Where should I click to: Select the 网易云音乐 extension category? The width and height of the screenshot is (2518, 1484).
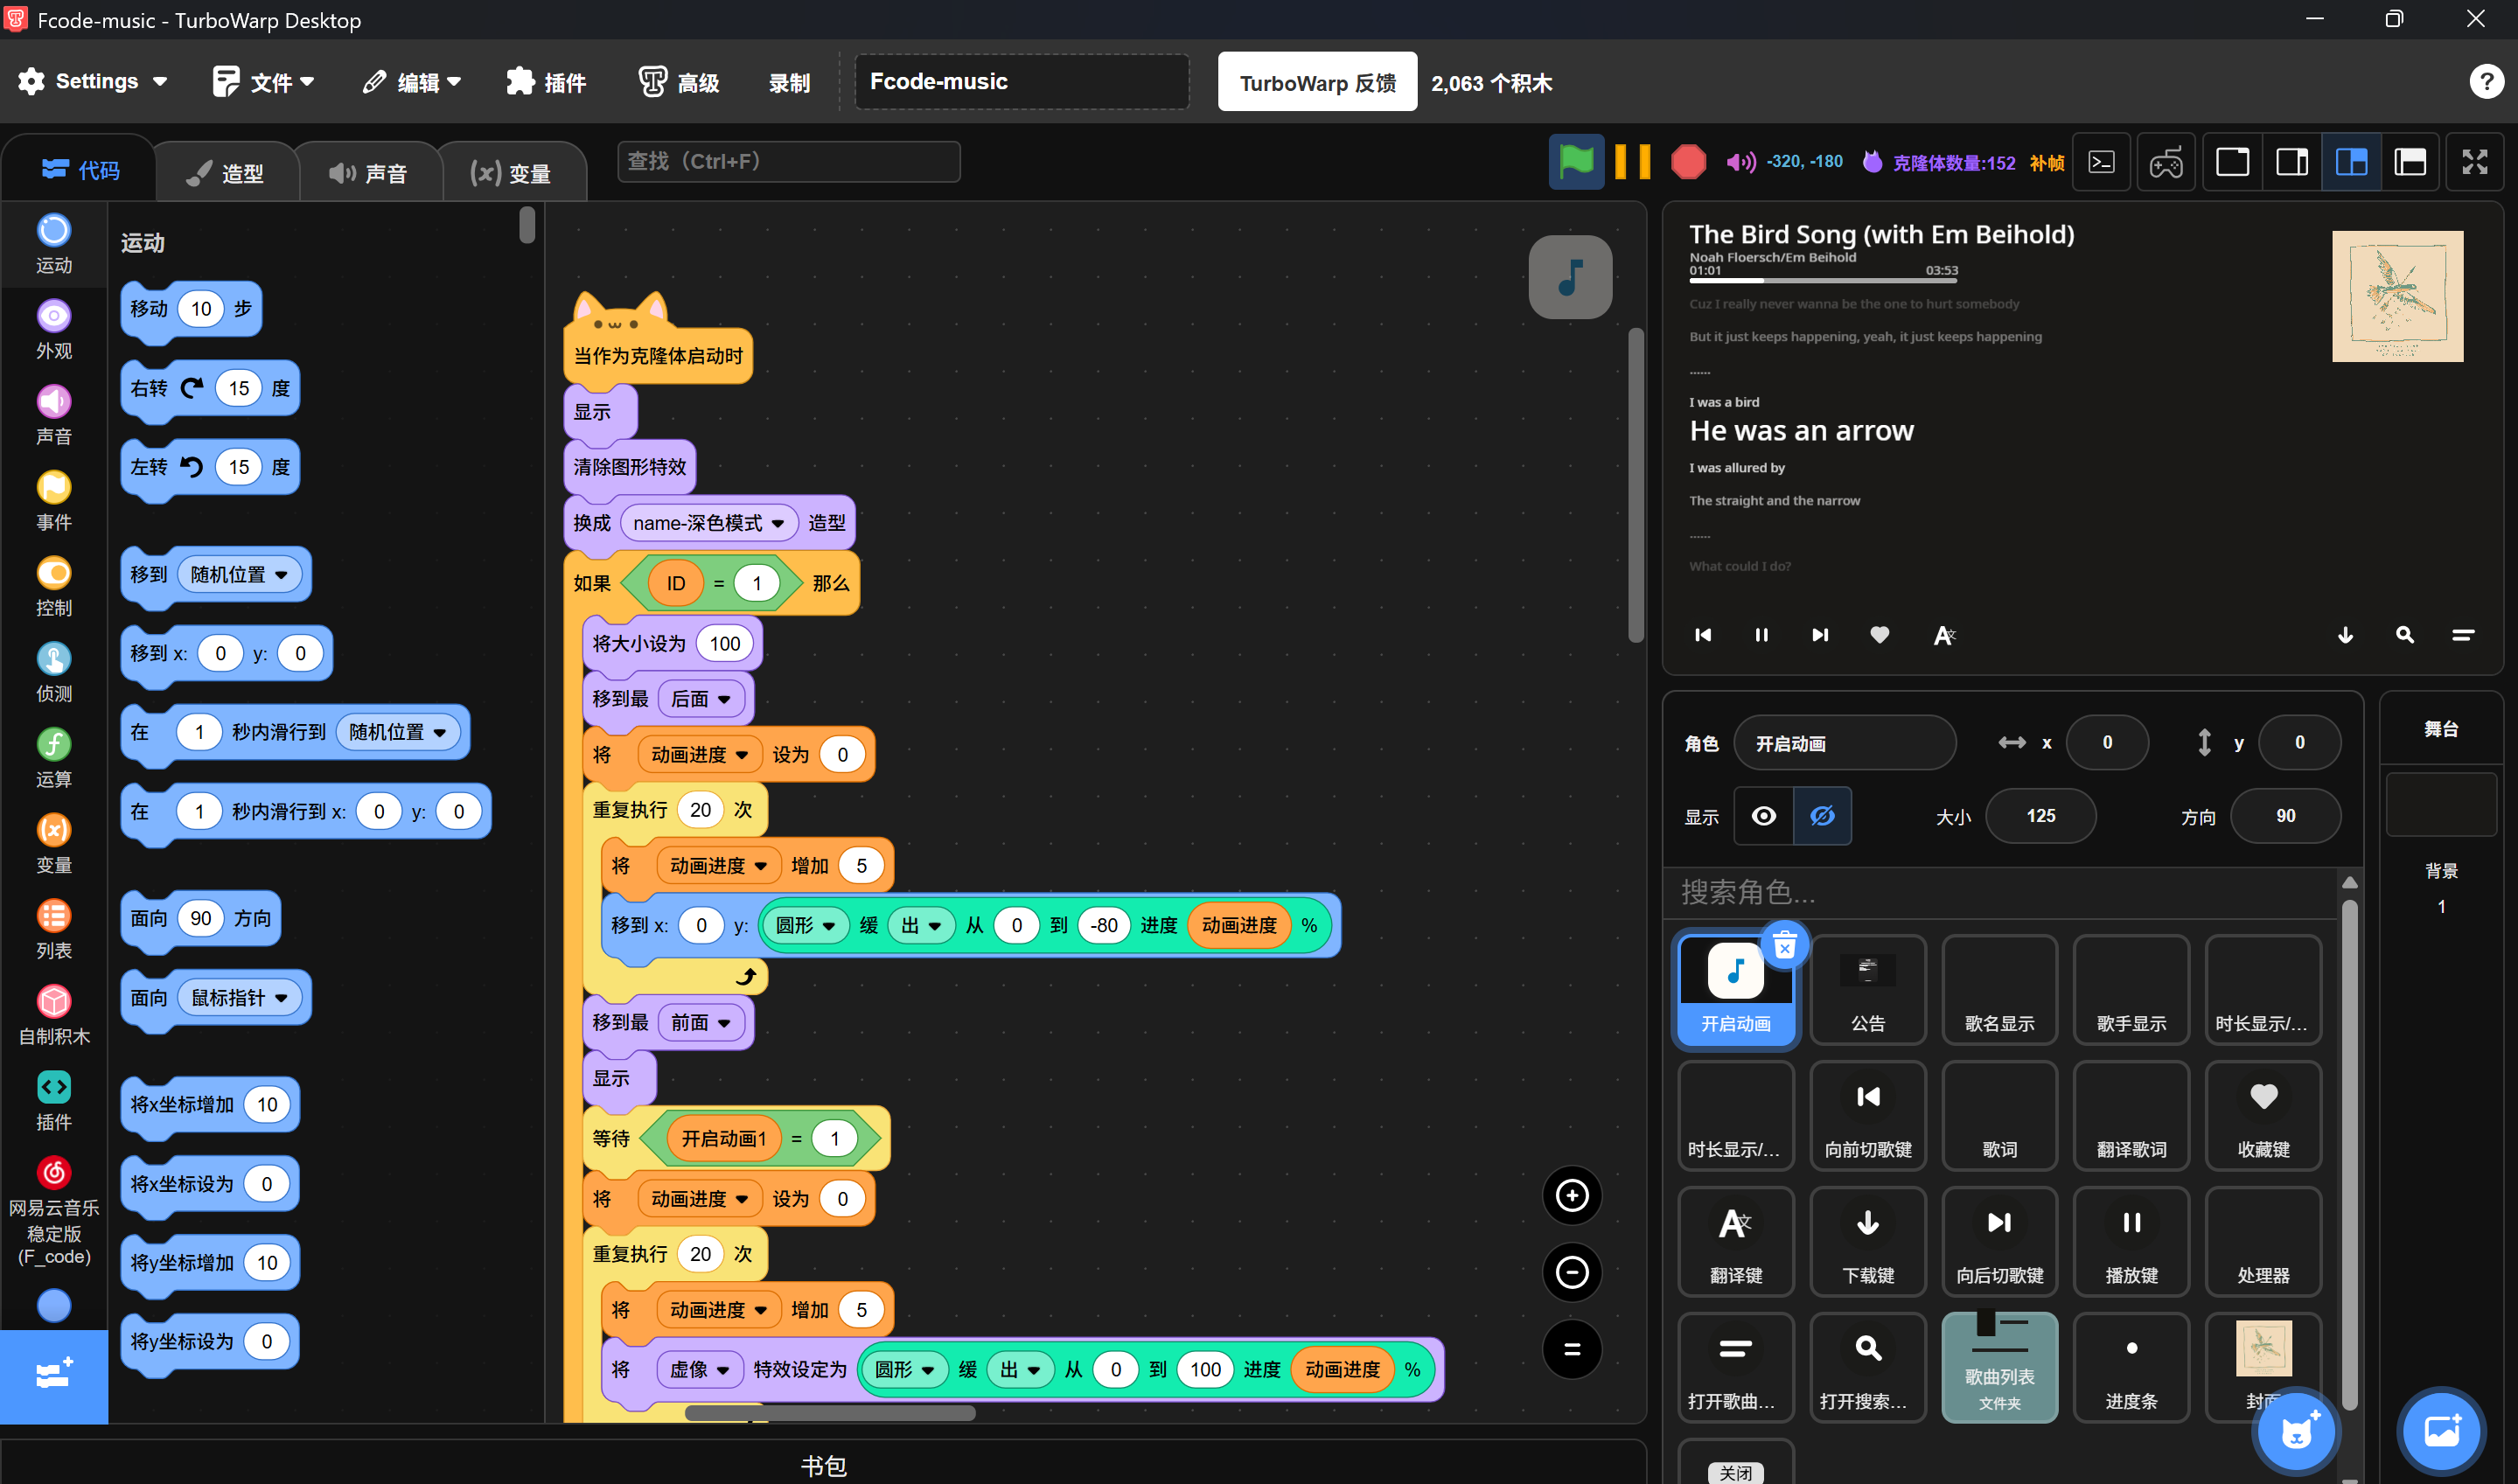click(x=54, y=1212)
